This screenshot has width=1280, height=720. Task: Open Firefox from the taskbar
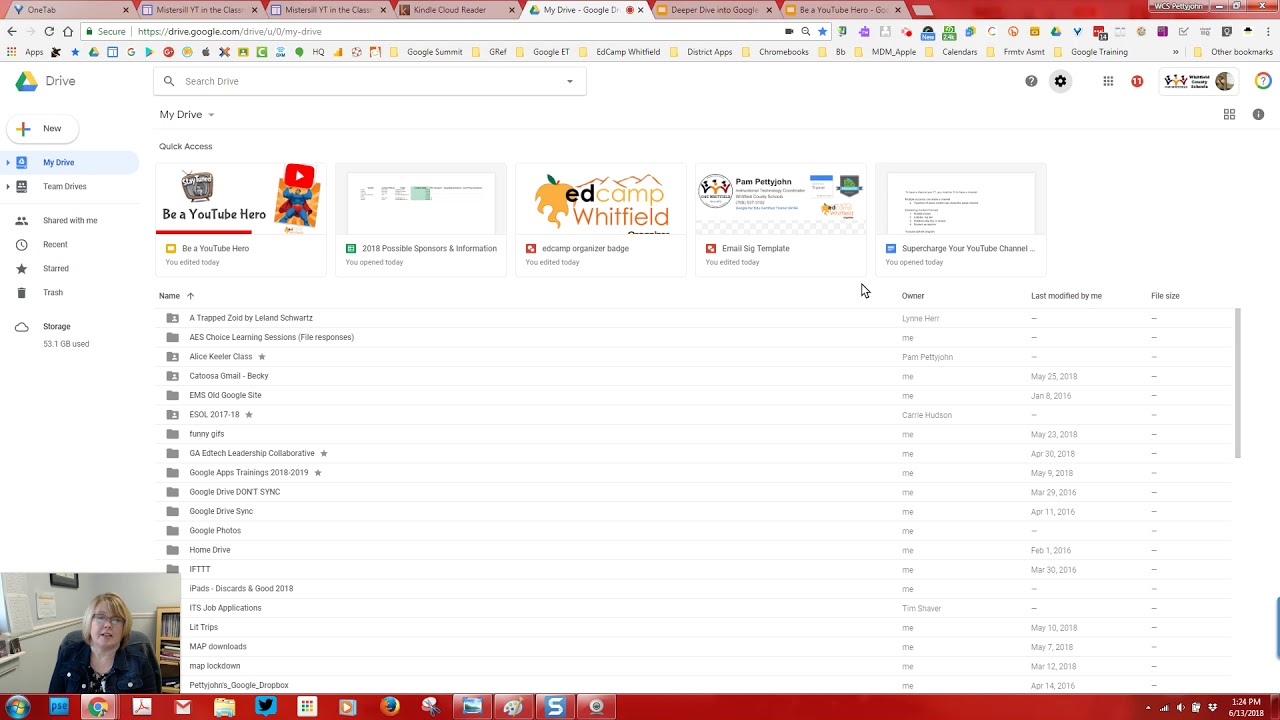point(390,707)
